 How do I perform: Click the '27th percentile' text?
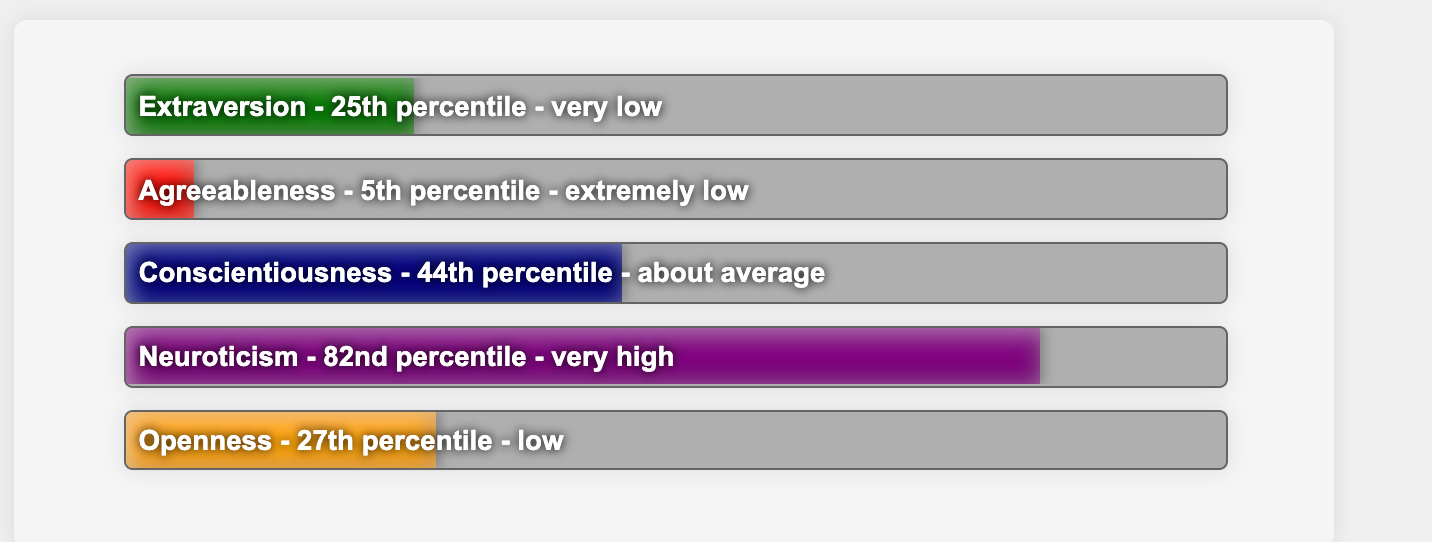click(x=395, y=441)
